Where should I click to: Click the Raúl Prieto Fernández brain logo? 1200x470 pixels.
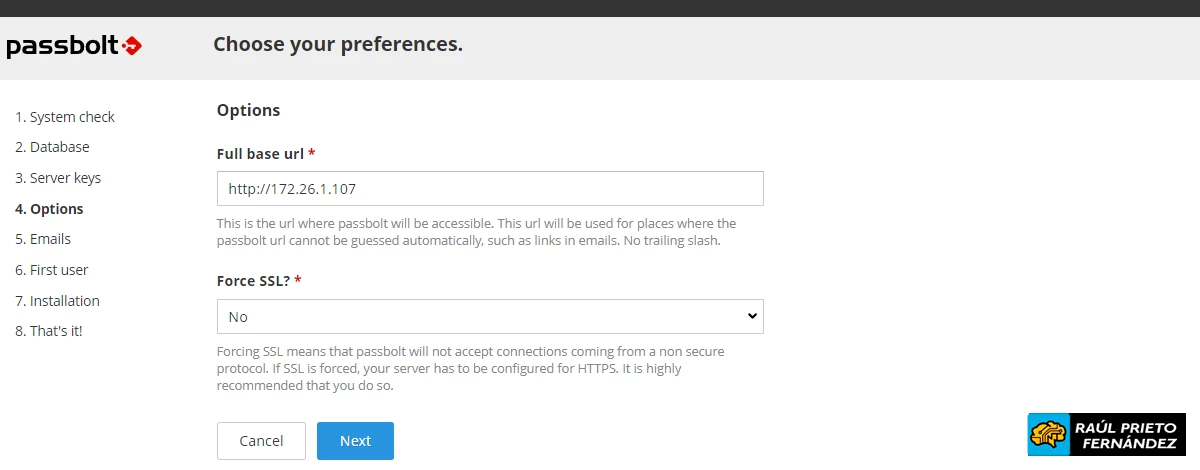coord(1049,435)
